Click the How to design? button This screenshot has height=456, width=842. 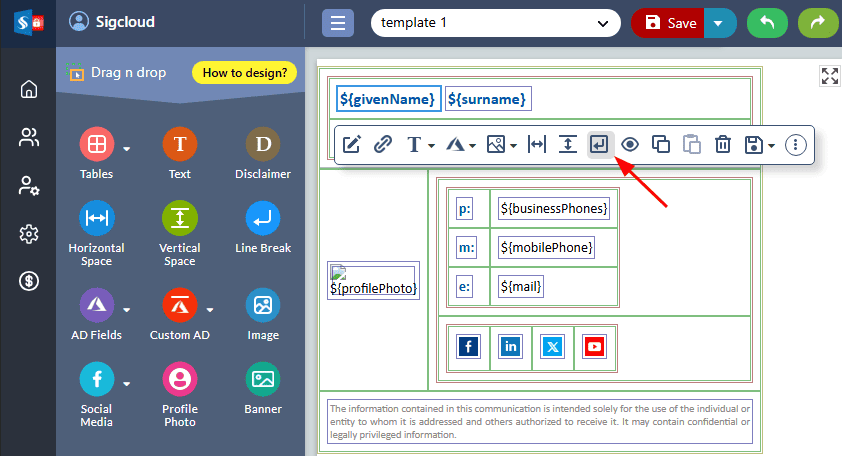coord(244,72)
